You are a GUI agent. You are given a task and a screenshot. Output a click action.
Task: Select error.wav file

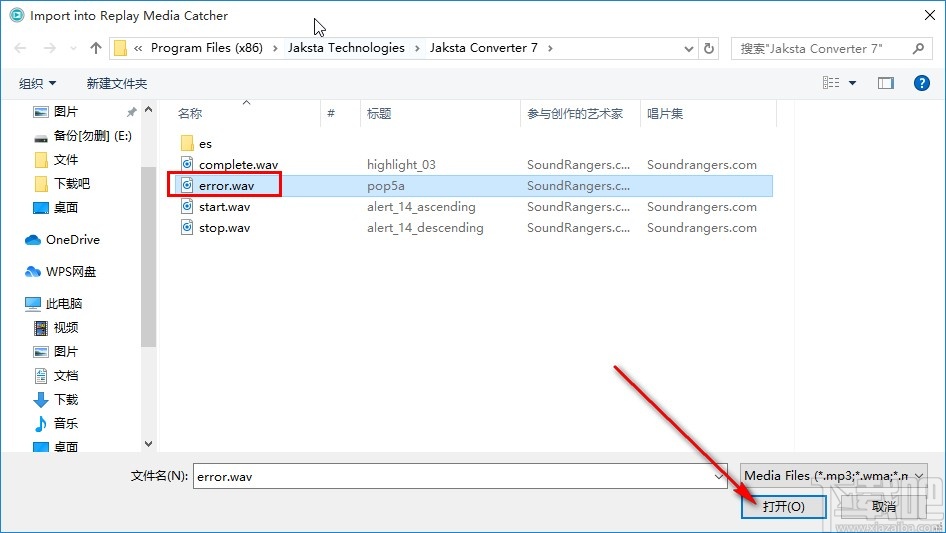click(226, 186)
